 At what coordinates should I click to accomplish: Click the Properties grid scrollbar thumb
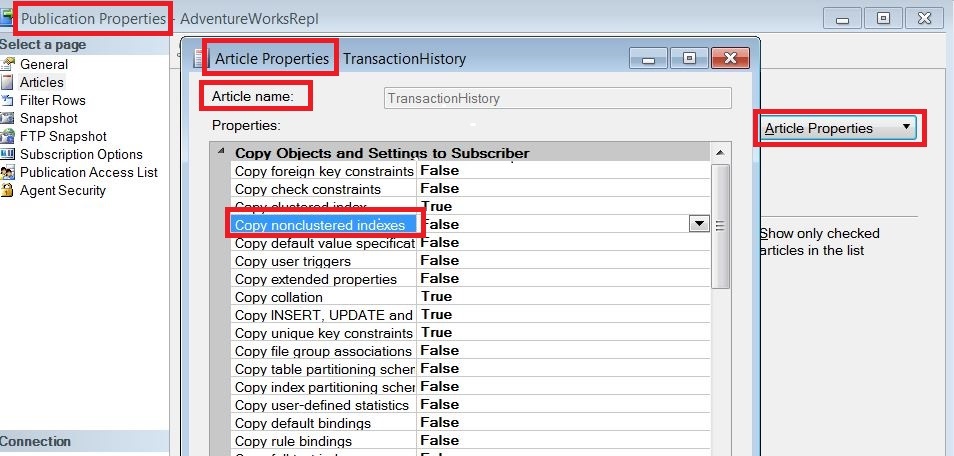point(720,226)
